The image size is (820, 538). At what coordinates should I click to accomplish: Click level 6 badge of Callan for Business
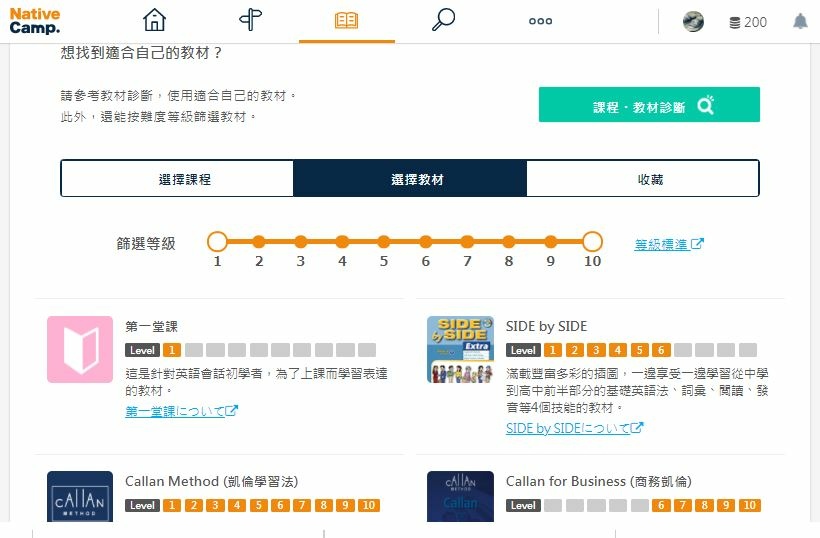(x=661, y=505)
